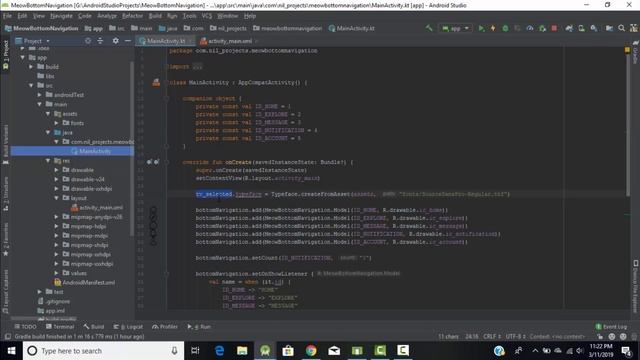The width and height of the screenshot is (640, 360).
Task: Click the Scroll from Source target icon
Action: (x=88, y=41)
